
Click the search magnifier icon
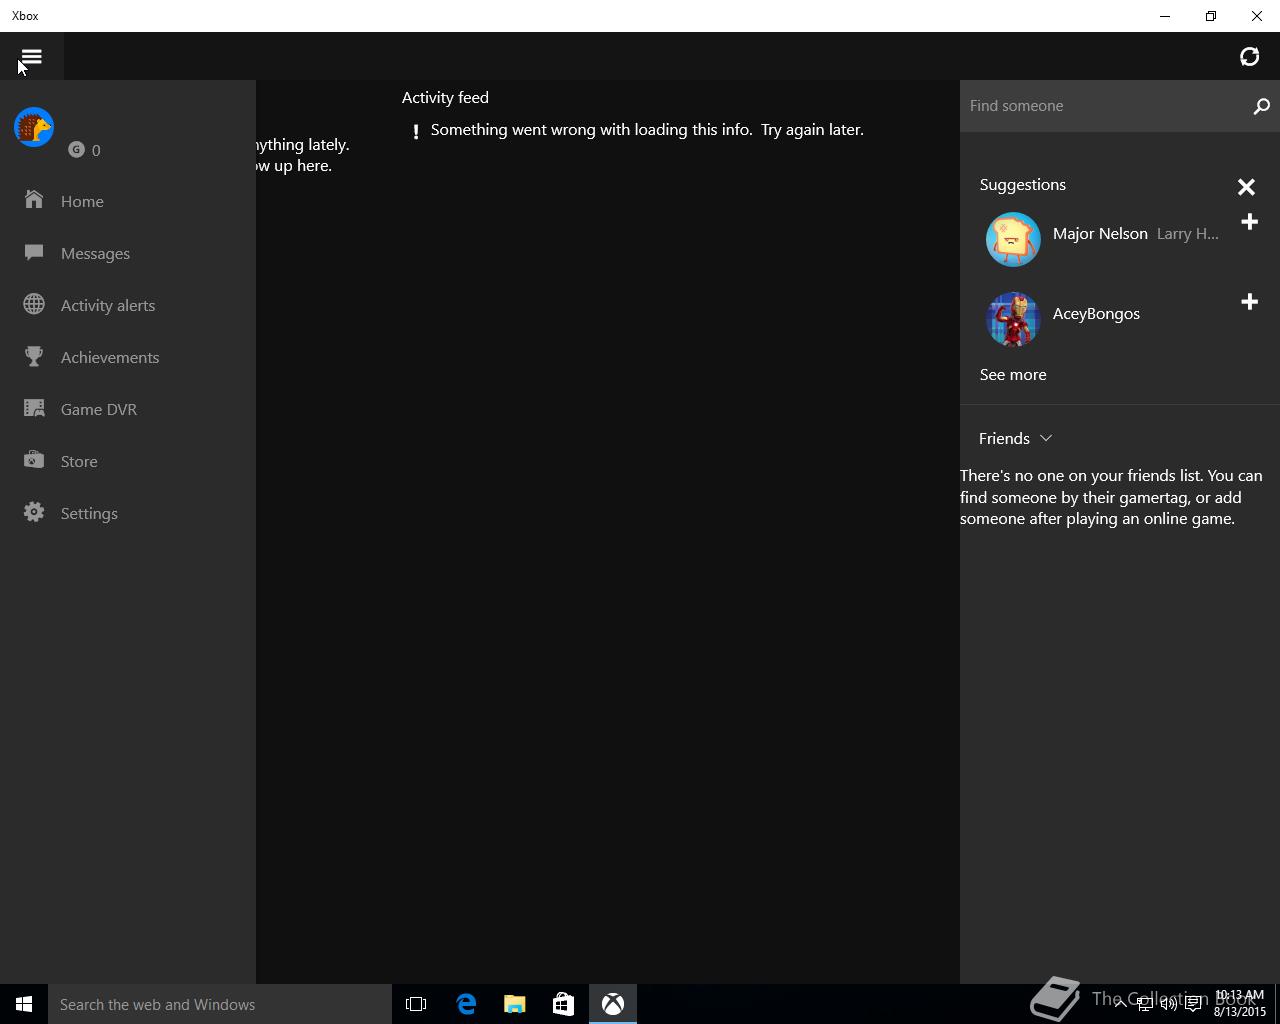point(1261,106)
